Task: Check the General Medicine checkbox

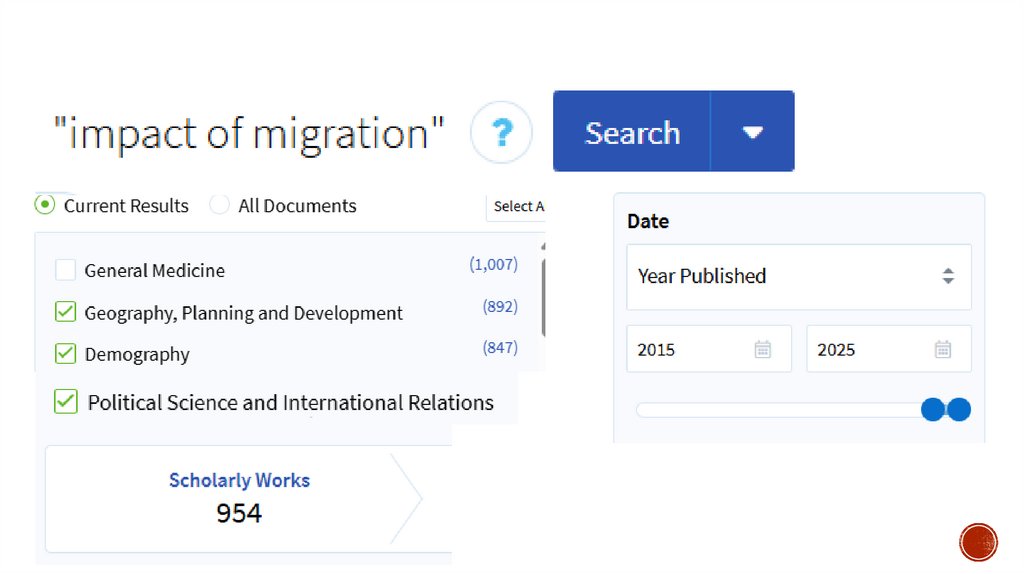Action: click(x=66, y=270)
